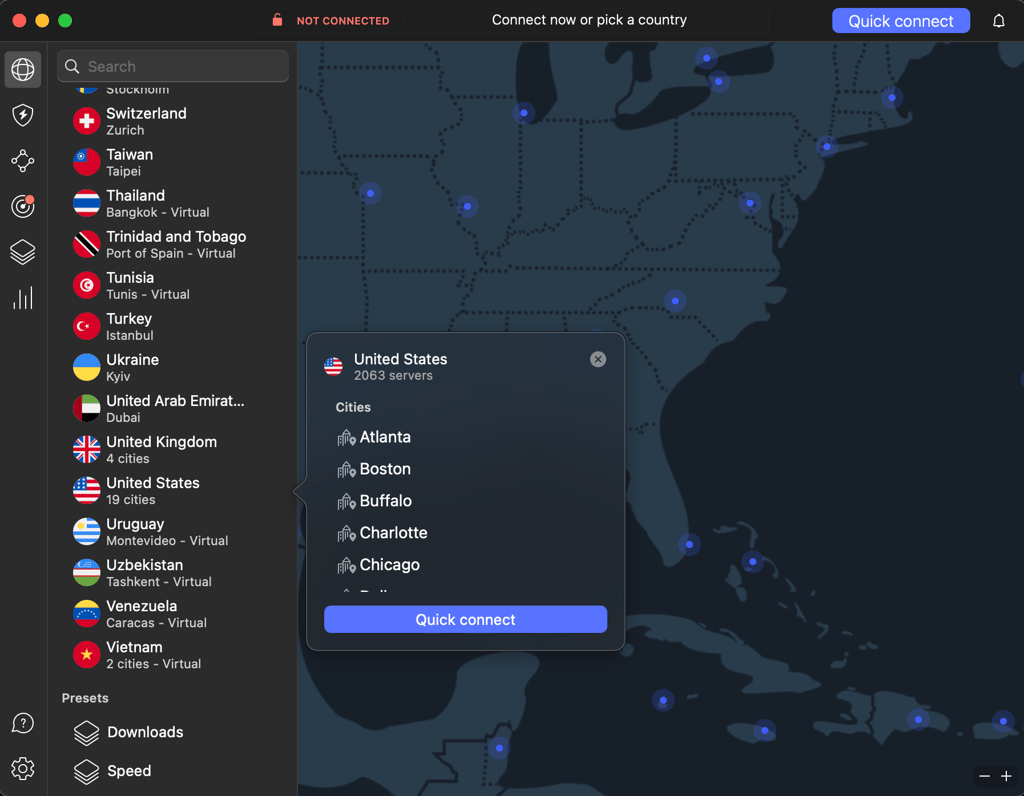Open Dark Web Monitor target icon
Image resolution: width=1024 pixels, height=796 pixels.
[23, 206]
